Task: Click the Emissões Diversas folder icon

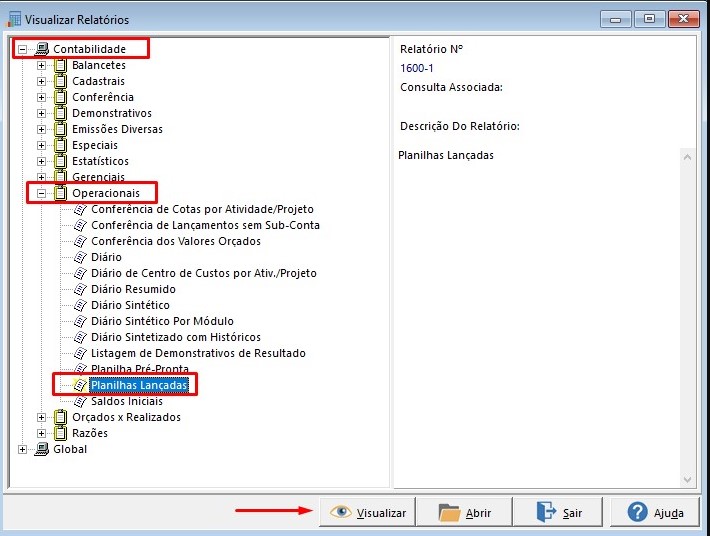Action: (x=61, y=129)
